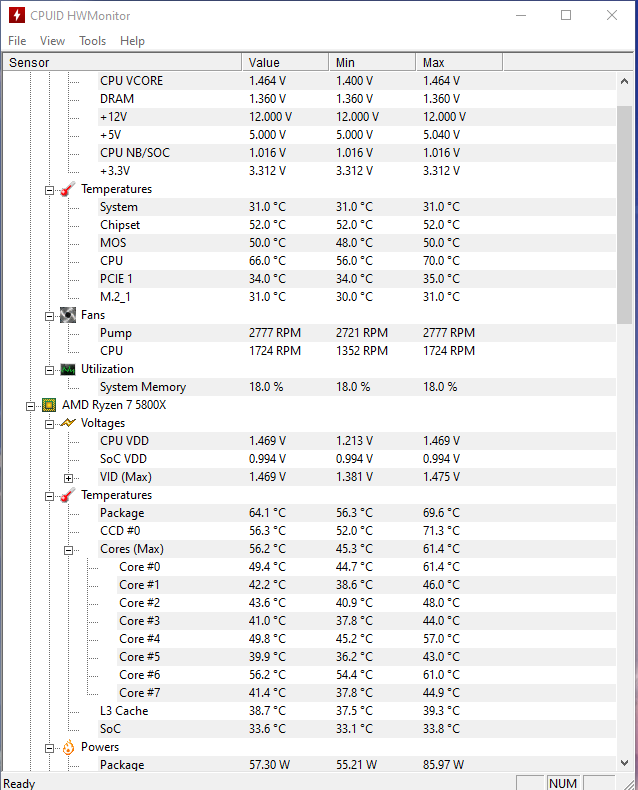Open the File menu

click(17, 41)
